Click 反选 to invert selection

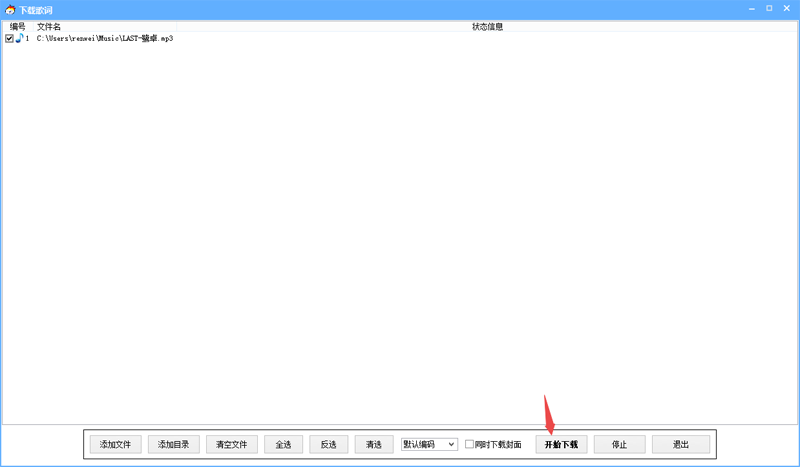(329, 444)
